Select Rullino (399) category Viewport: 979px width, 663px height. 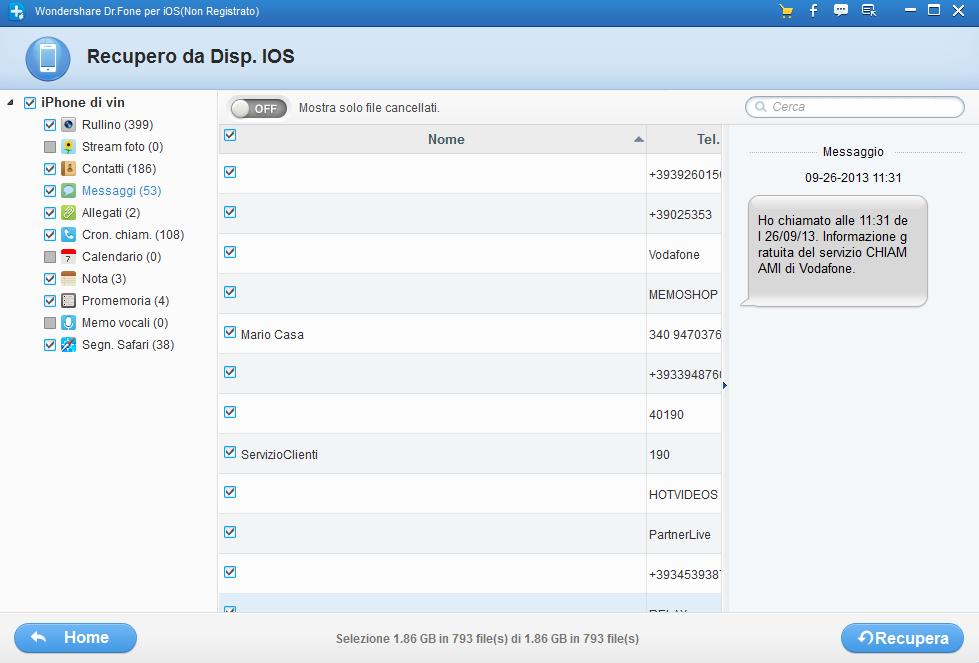117,125
